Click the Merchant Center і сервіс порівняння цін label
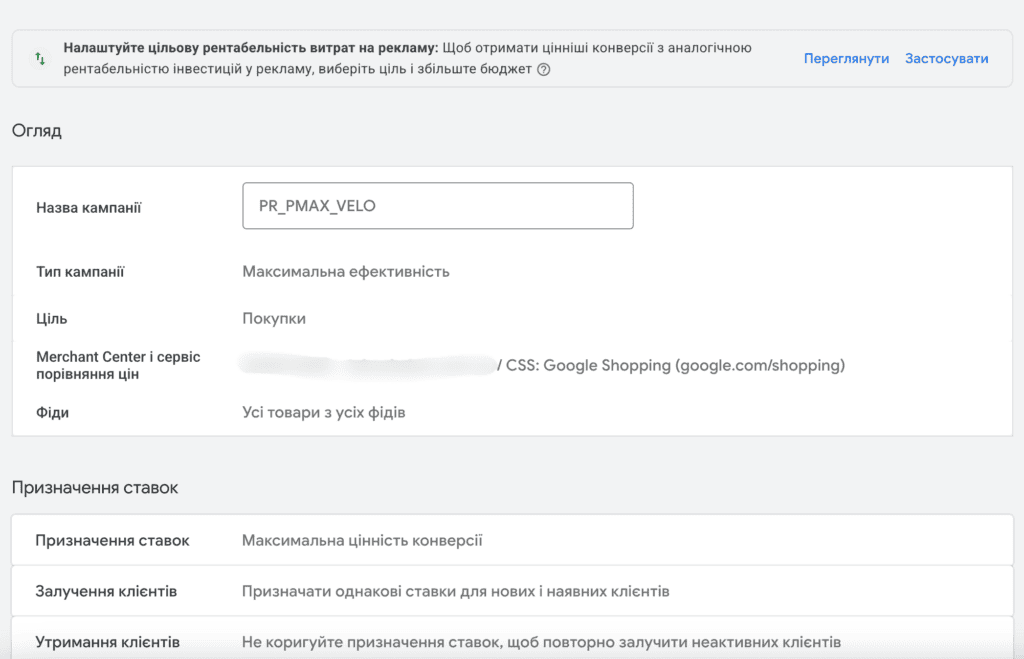Screen dimensions: 1024x659 click(x=118, y=365)
